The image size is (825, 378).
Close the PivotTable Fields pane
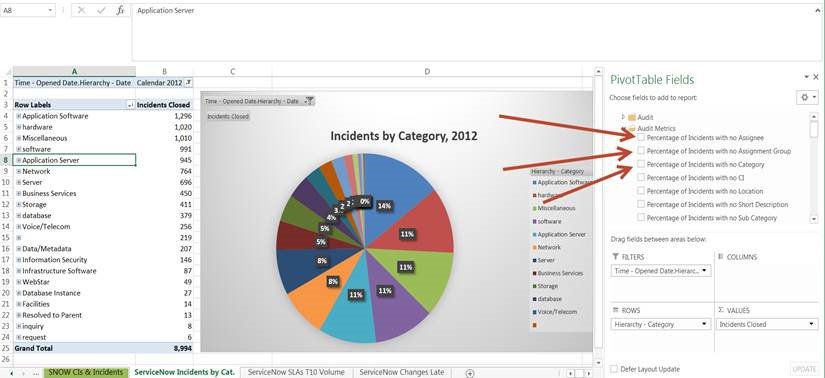point(816,77)
